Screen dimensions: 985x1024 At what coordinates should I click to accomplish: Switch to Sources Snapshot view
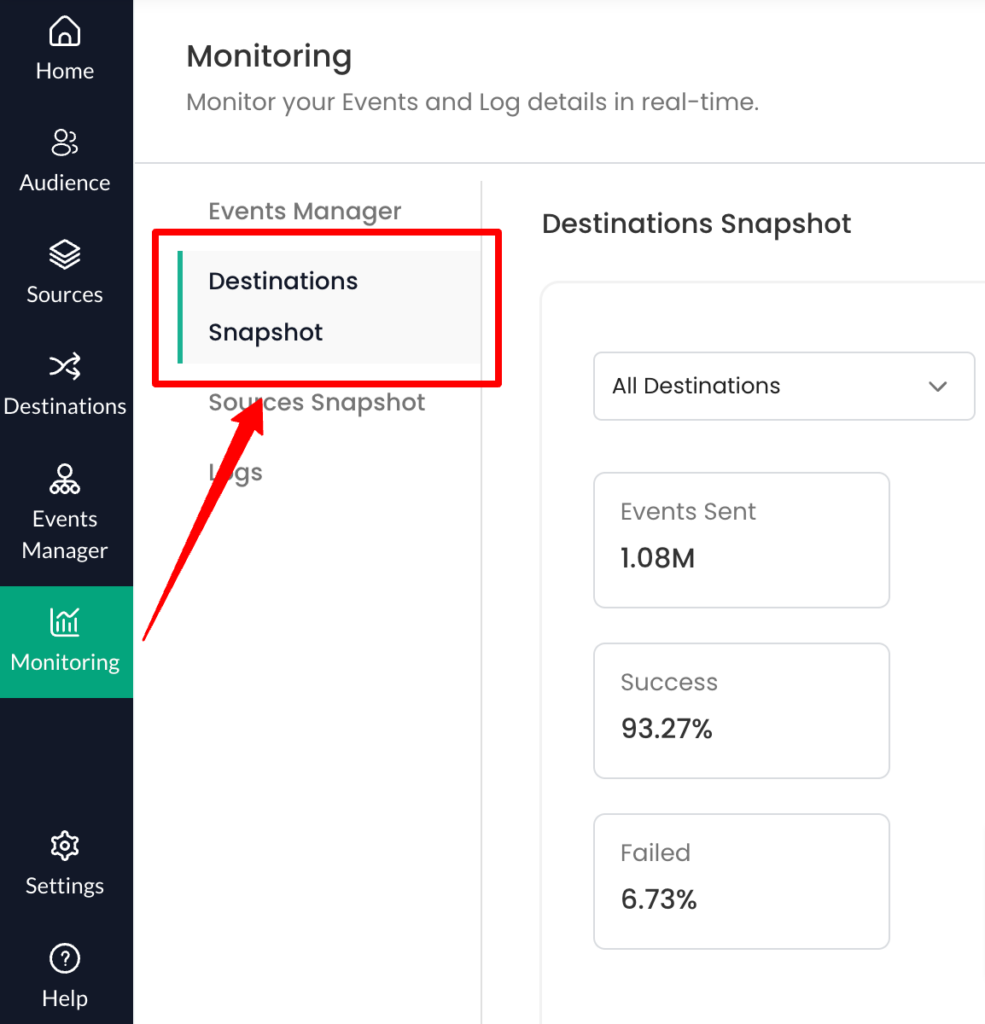tap(317, 402)
